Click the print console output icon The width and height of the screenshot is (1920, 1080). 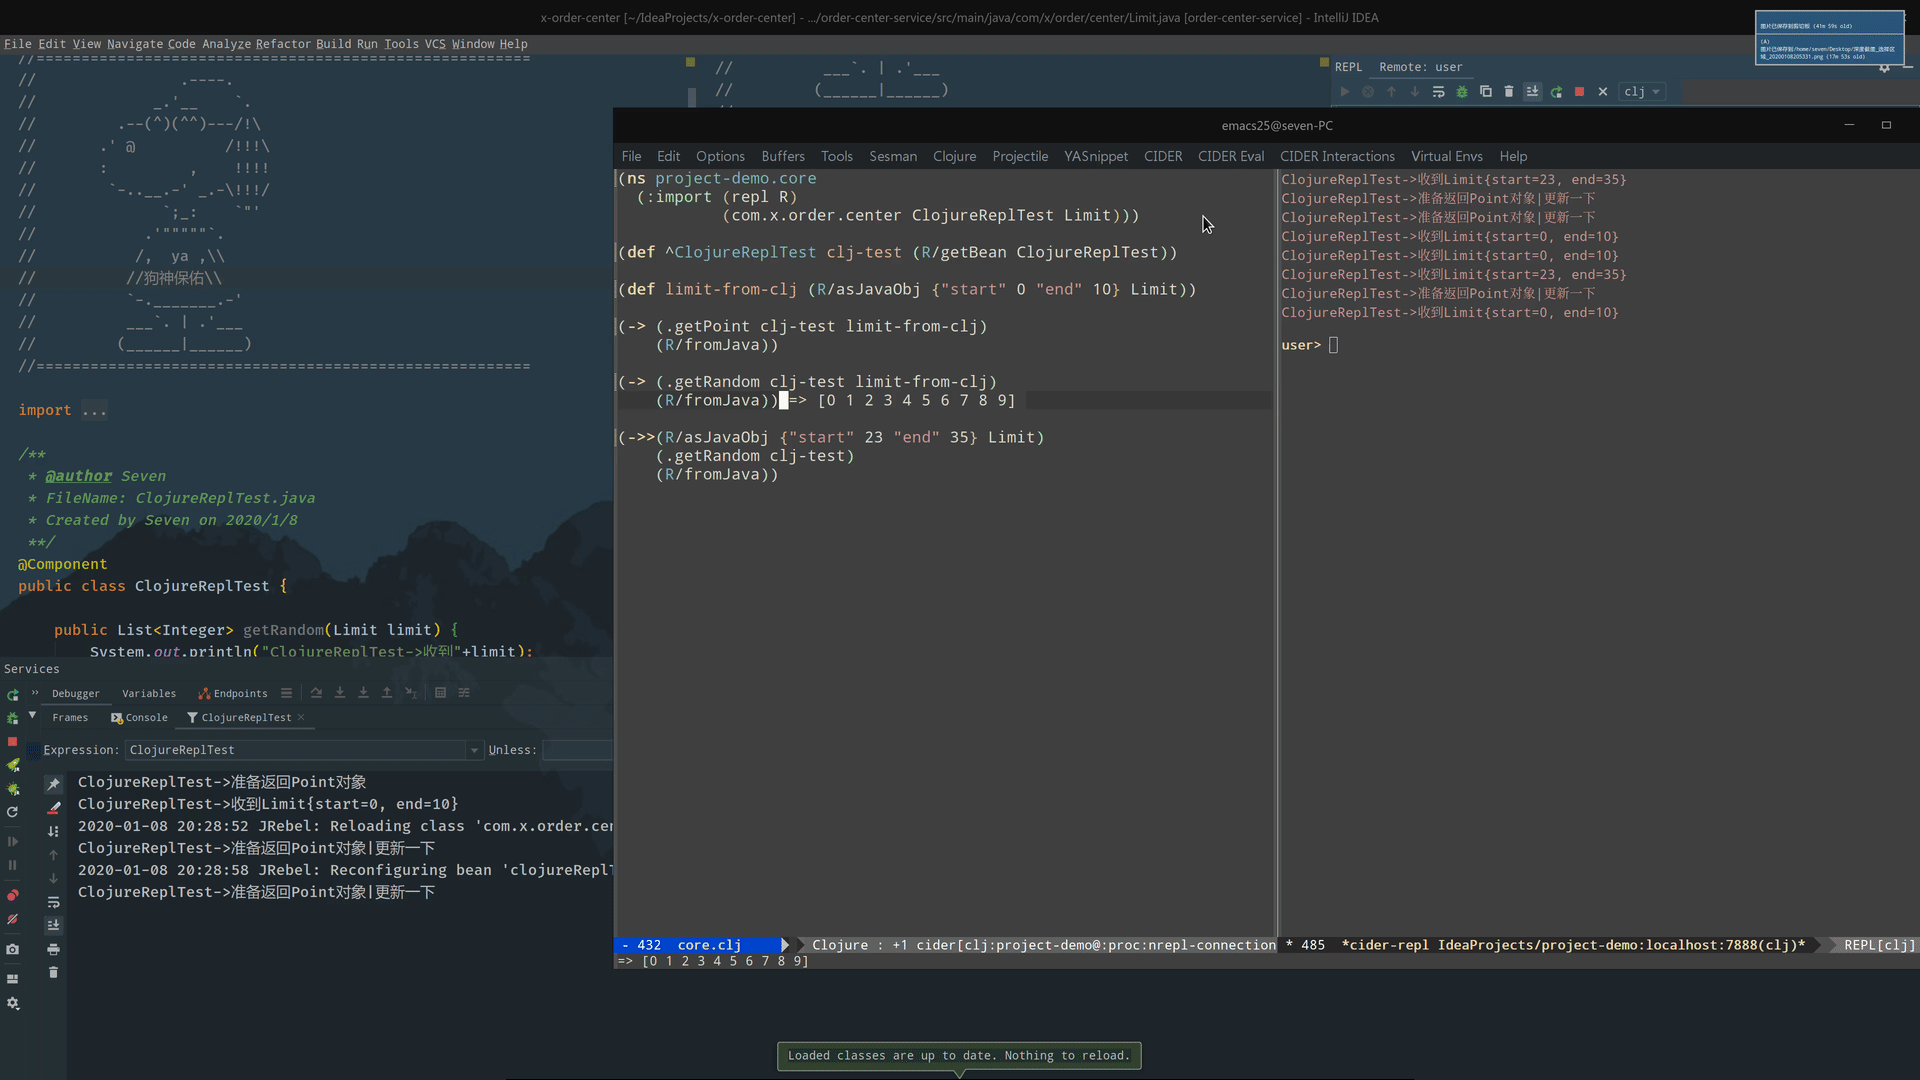53,949
